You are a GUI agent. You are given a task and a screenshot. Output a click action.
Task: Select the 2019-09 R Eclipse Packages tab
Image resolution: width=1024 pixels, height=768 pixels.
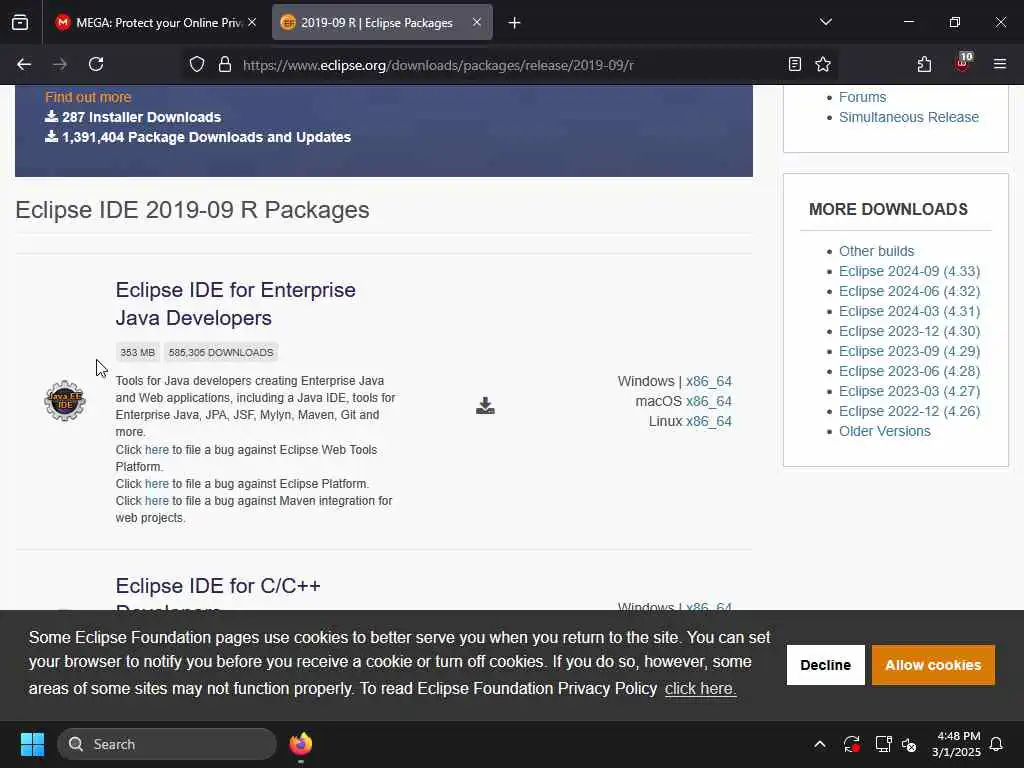(x=382, y=23)
